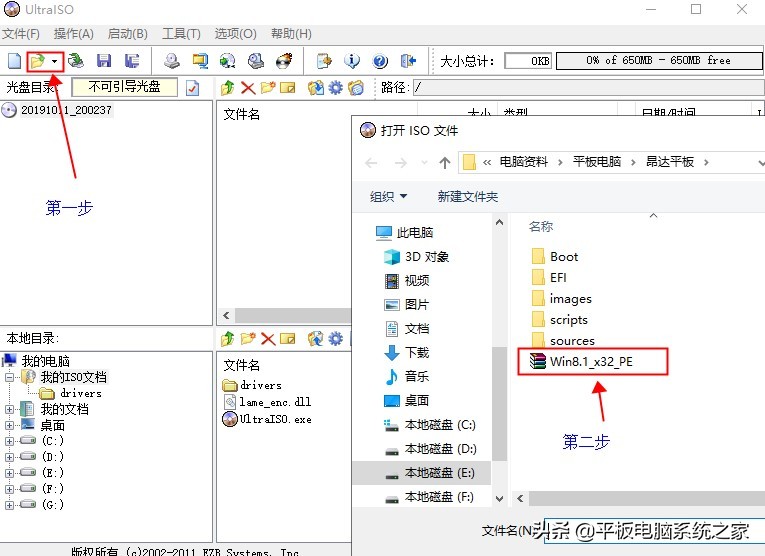Select drivers folder in local tree

click(81, 393)
